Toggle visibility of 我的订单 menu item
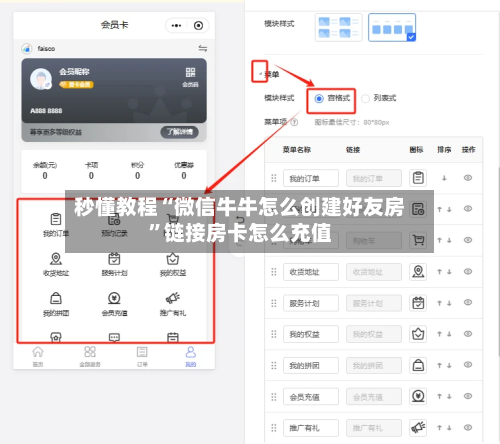 (468, 178)
